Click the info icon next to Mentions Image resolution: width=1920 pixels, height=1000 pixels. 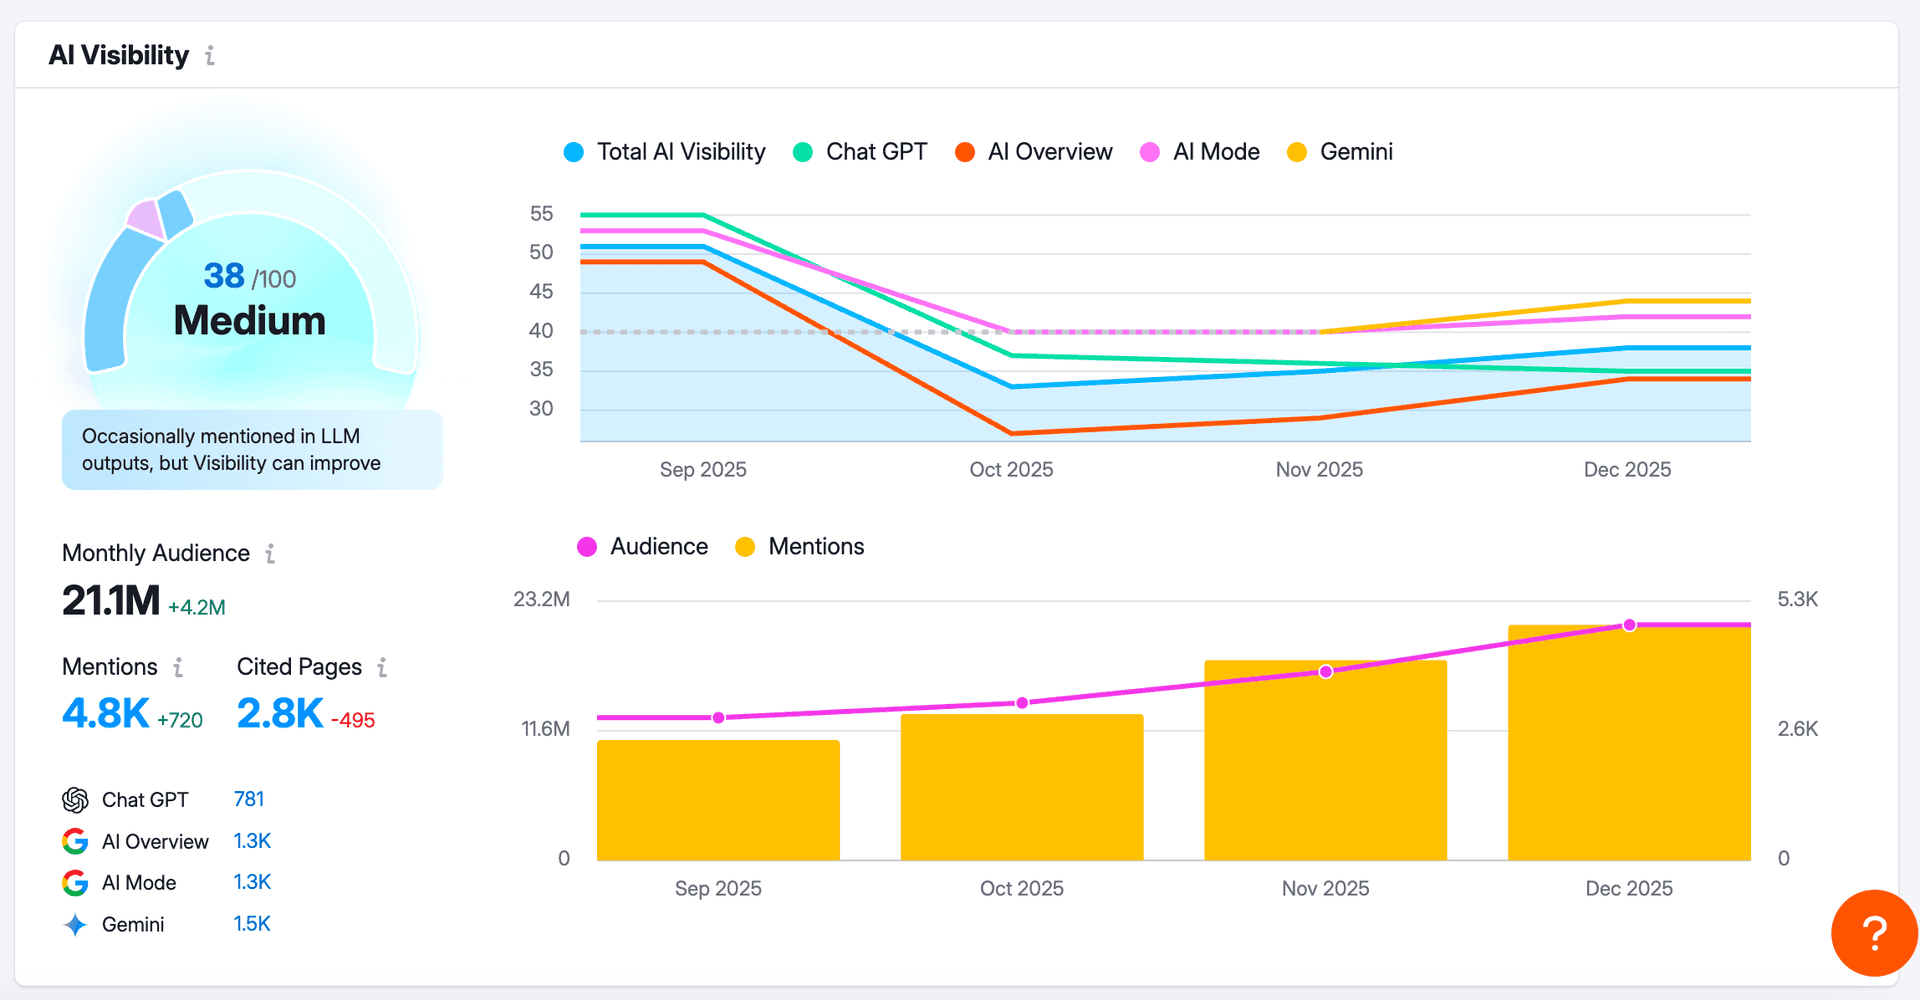(x=178, y=667)
